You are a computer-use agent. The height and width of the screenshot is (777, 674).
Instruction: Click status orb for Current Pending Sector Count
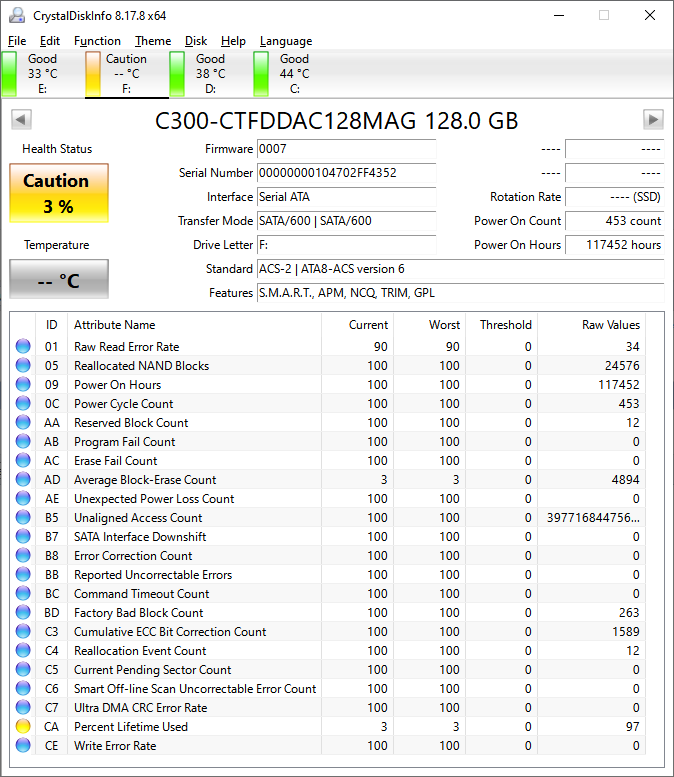[23, 669]
